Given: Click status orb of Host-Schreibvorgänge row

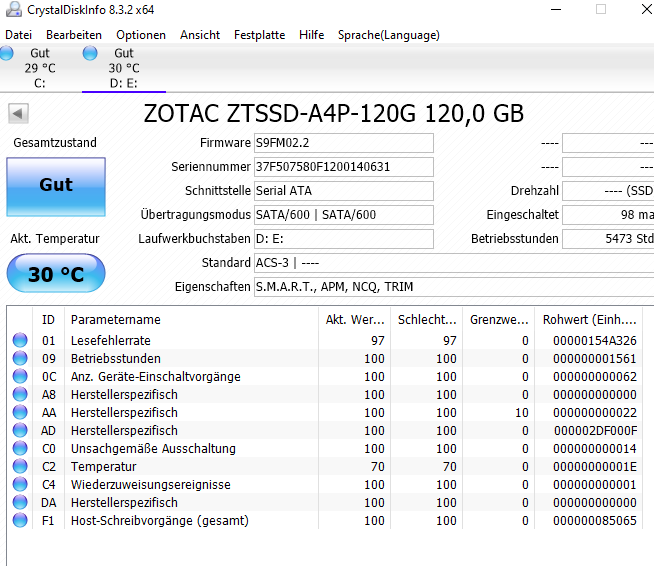Looking at the screenshot, I should point(20,520).
